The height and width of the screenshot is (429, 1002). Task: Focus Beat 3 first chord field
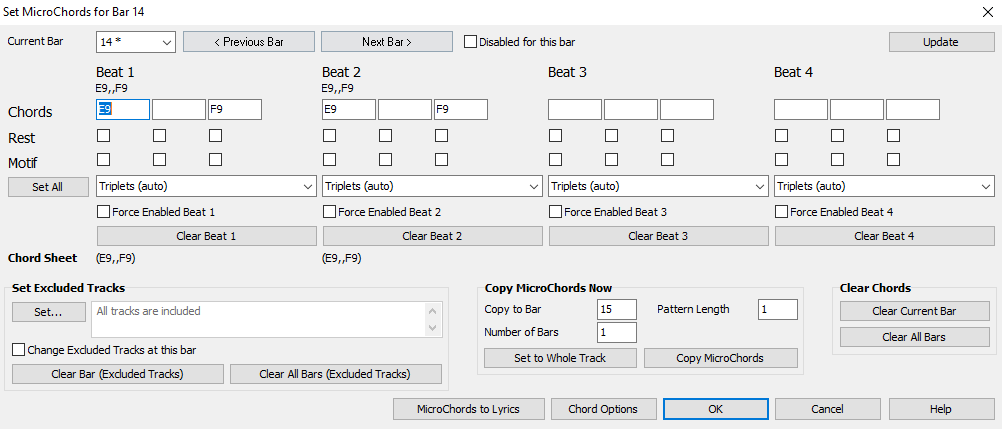tap(575, 109)
